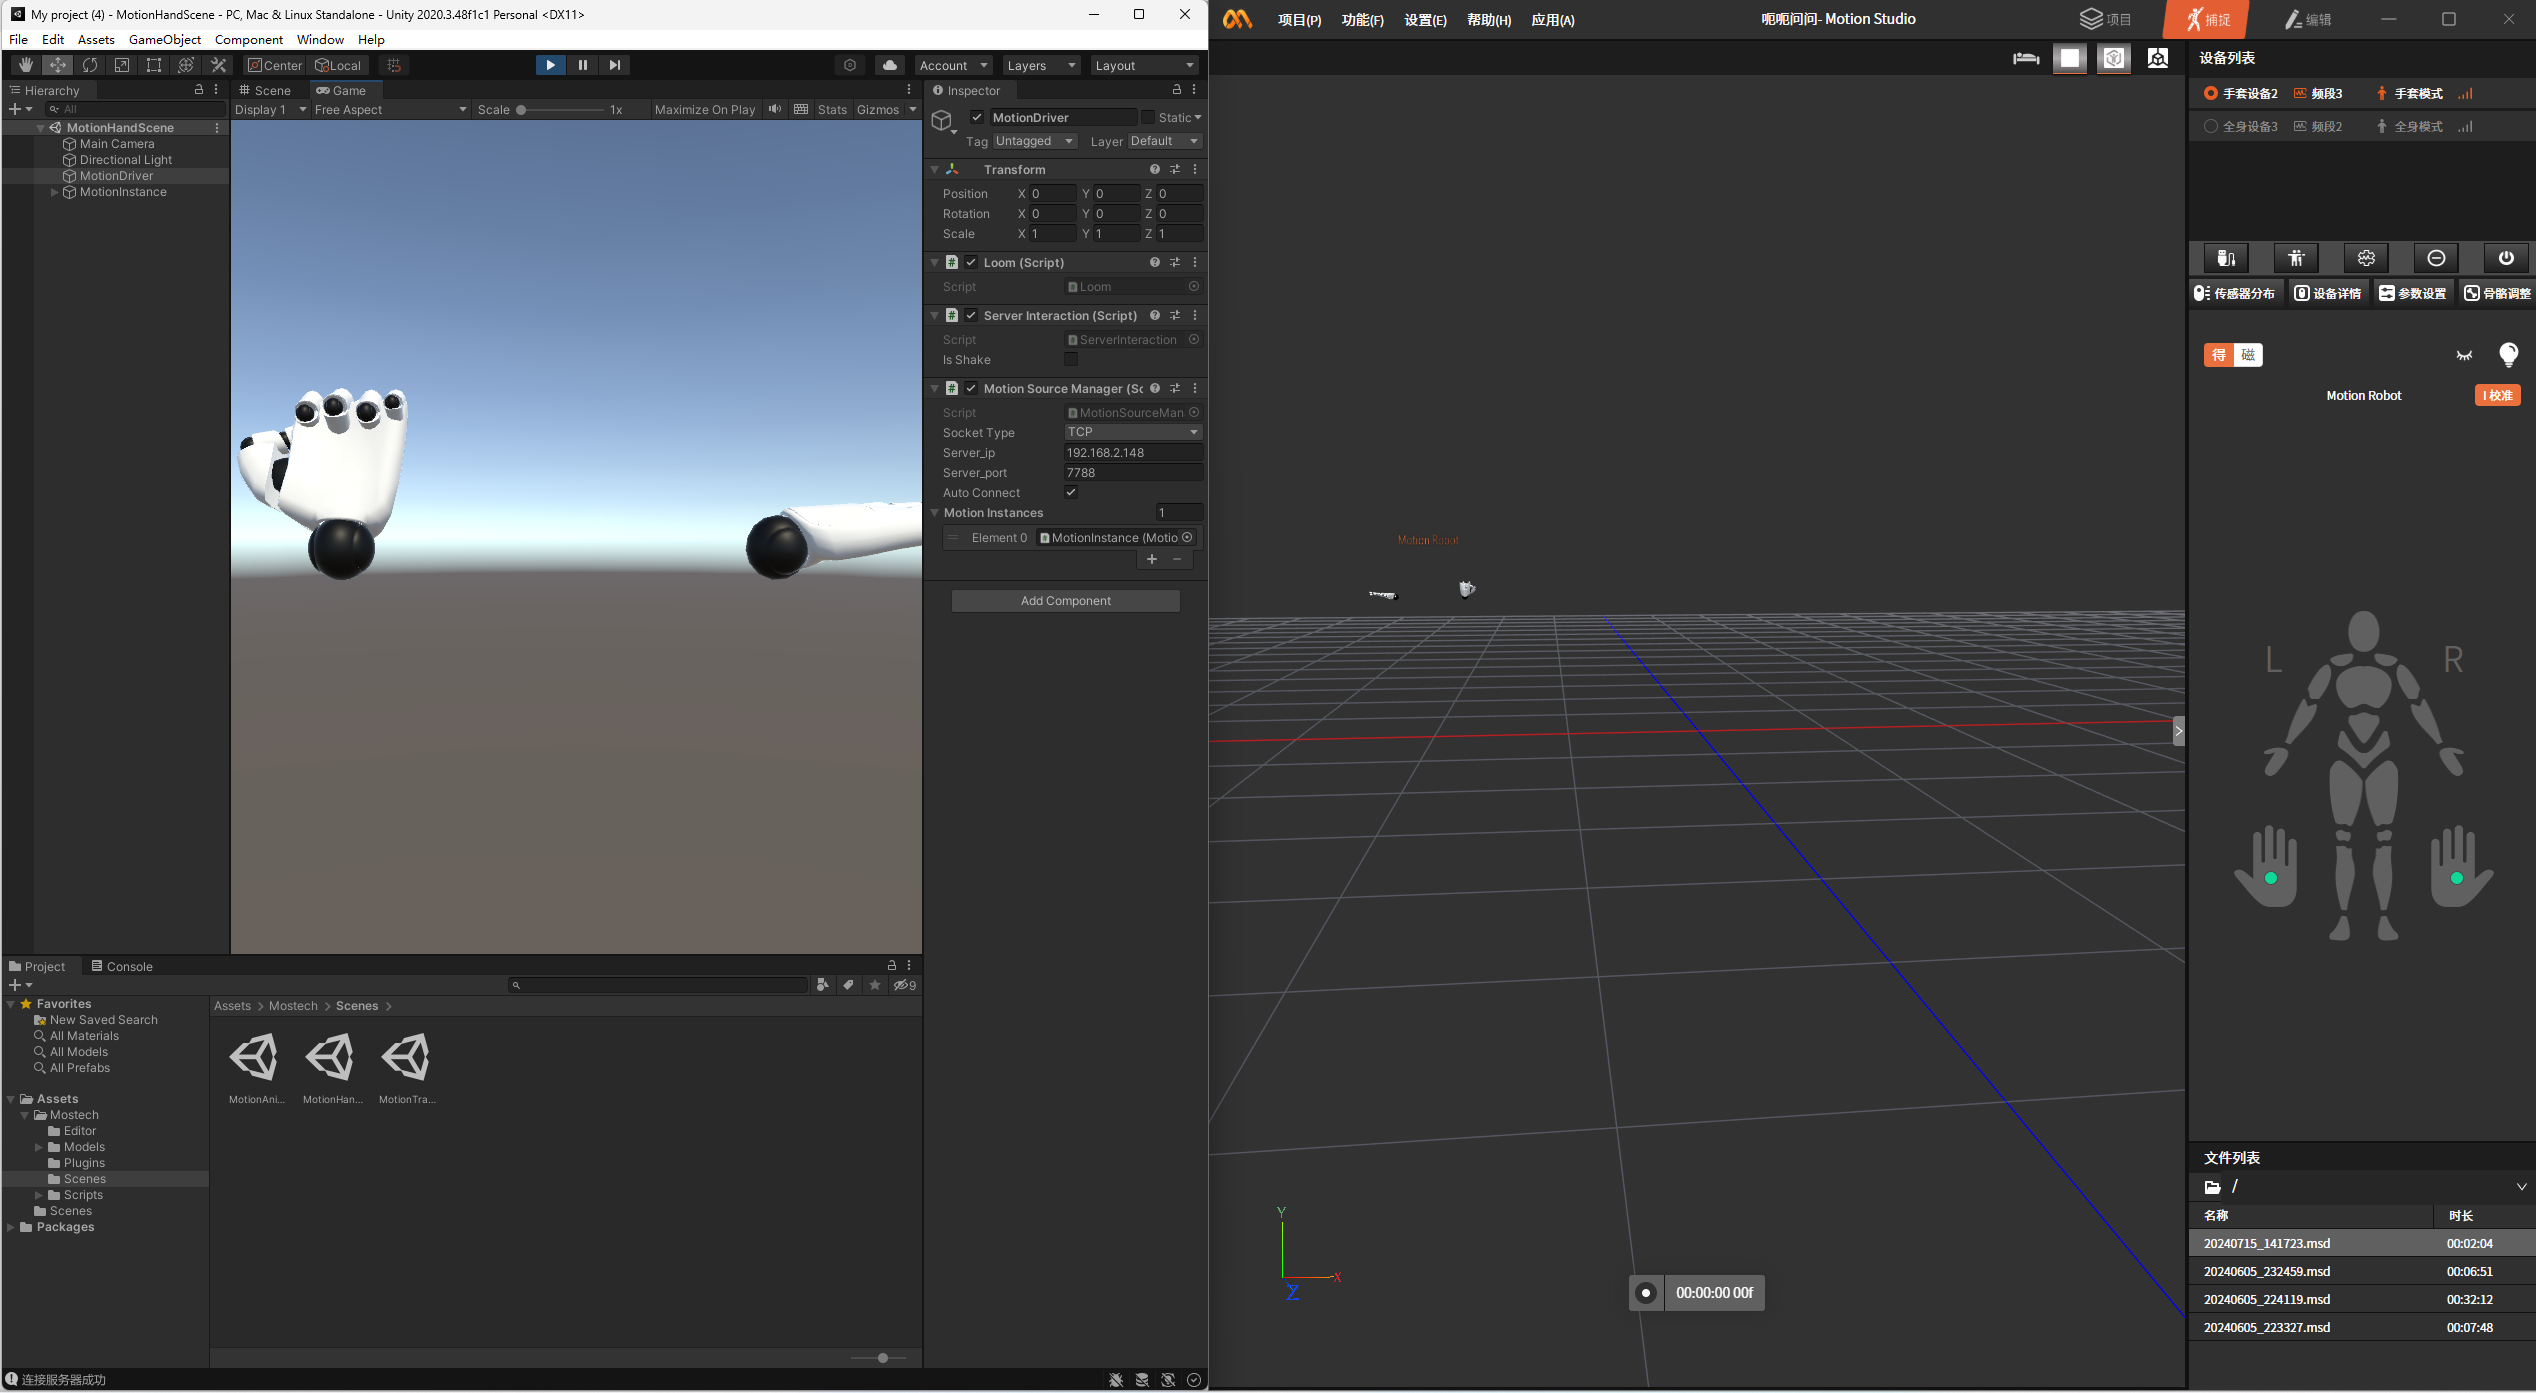Toggle the Auto Connect checkbox
2536x1393 pixels.
1071,493
